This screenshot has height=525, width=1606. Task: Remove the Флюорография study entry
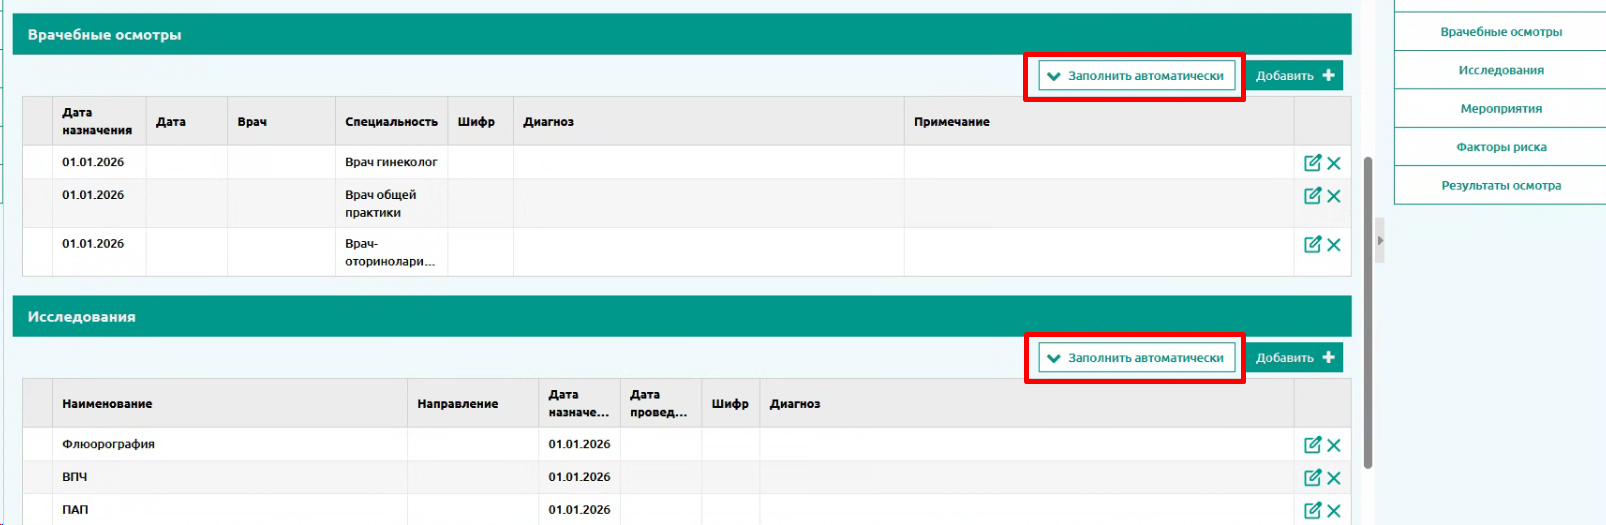[1334, 445]
